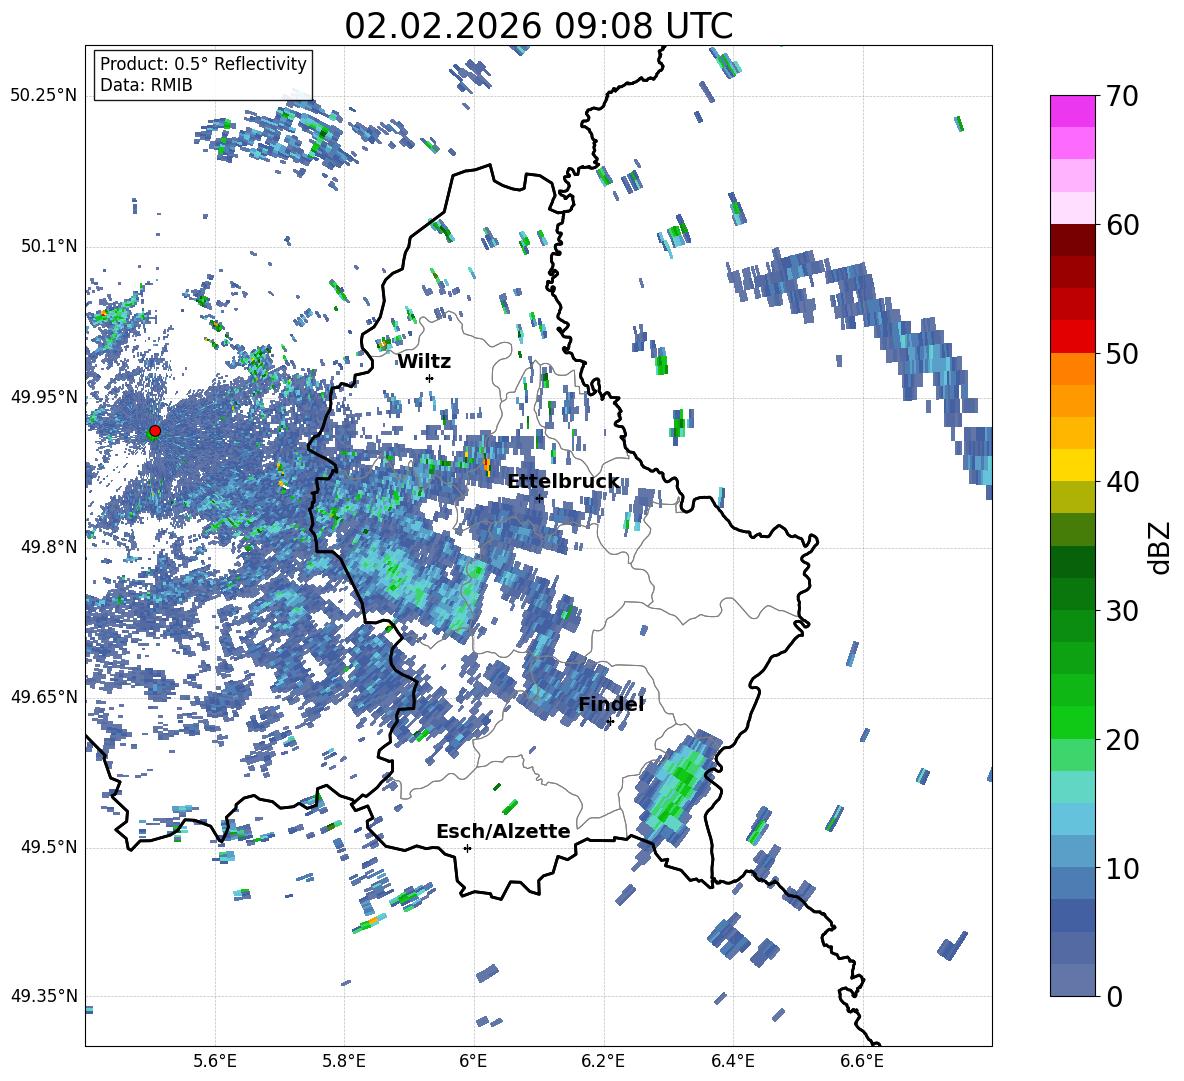Click the 49.65°N latitude label
Image resolution: width=1184 pixels, height=1081 pixels.
[x=44, y=696]
